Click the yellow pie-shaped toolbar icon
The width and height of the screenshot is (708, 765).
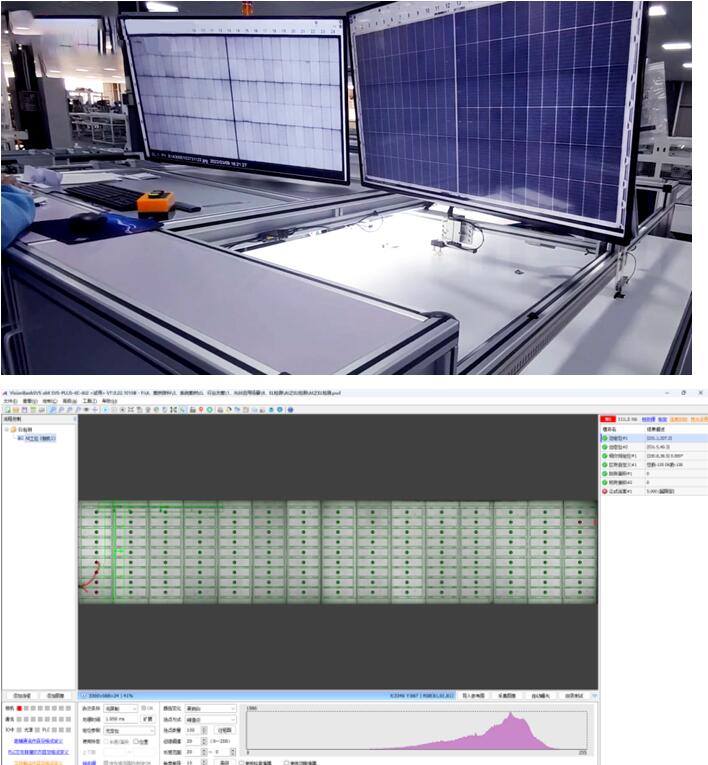click(x=228, y=410)
